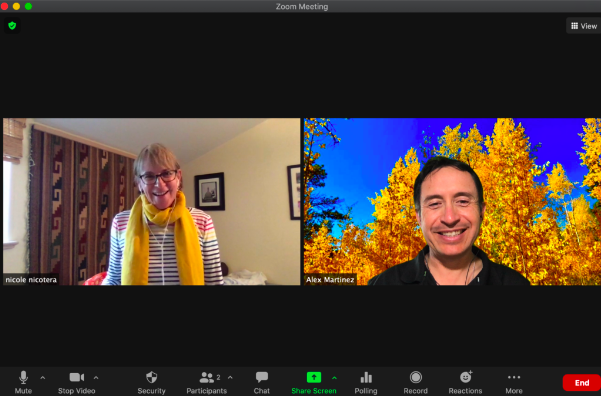Start recording with Record button
This screenshot has height=396, width=601.
(415, 382)
